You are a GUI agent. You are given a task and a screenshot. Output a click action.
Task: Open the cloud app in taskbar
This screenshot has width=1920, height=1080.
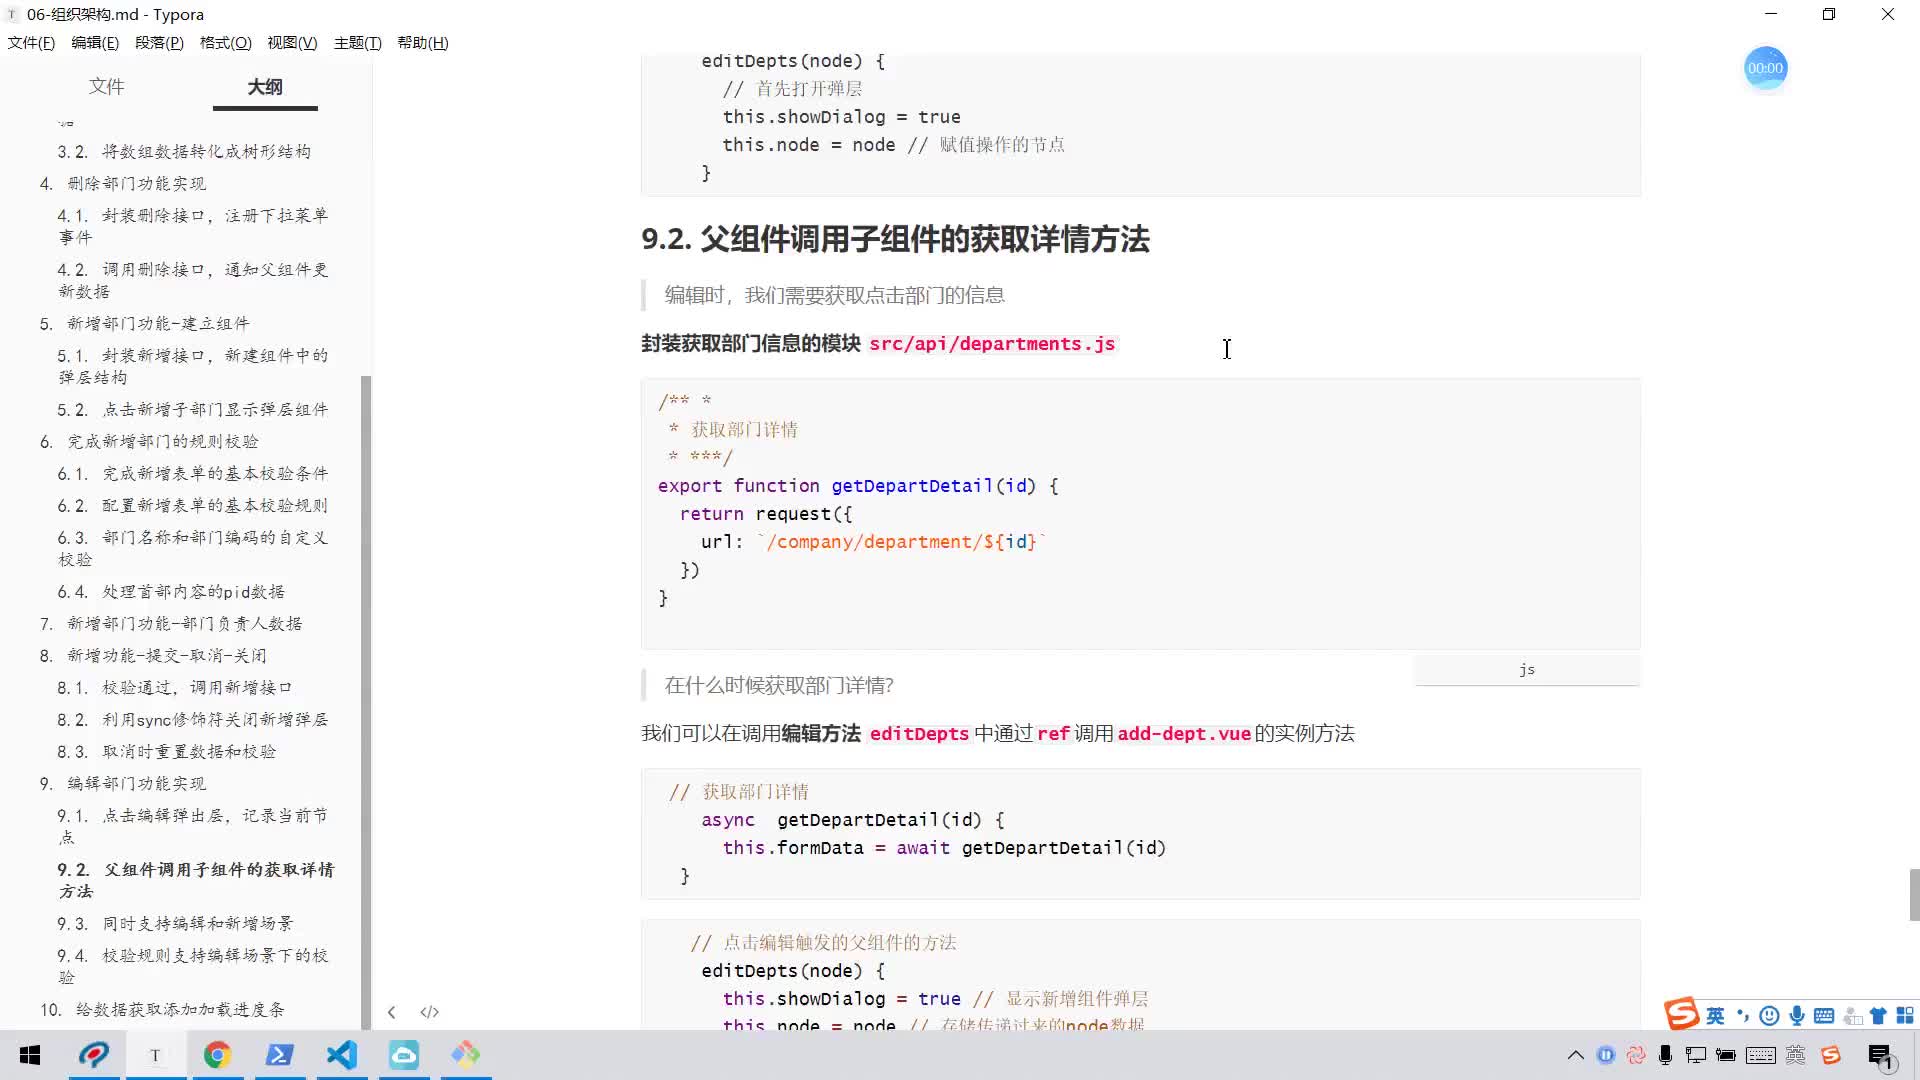404,1055
